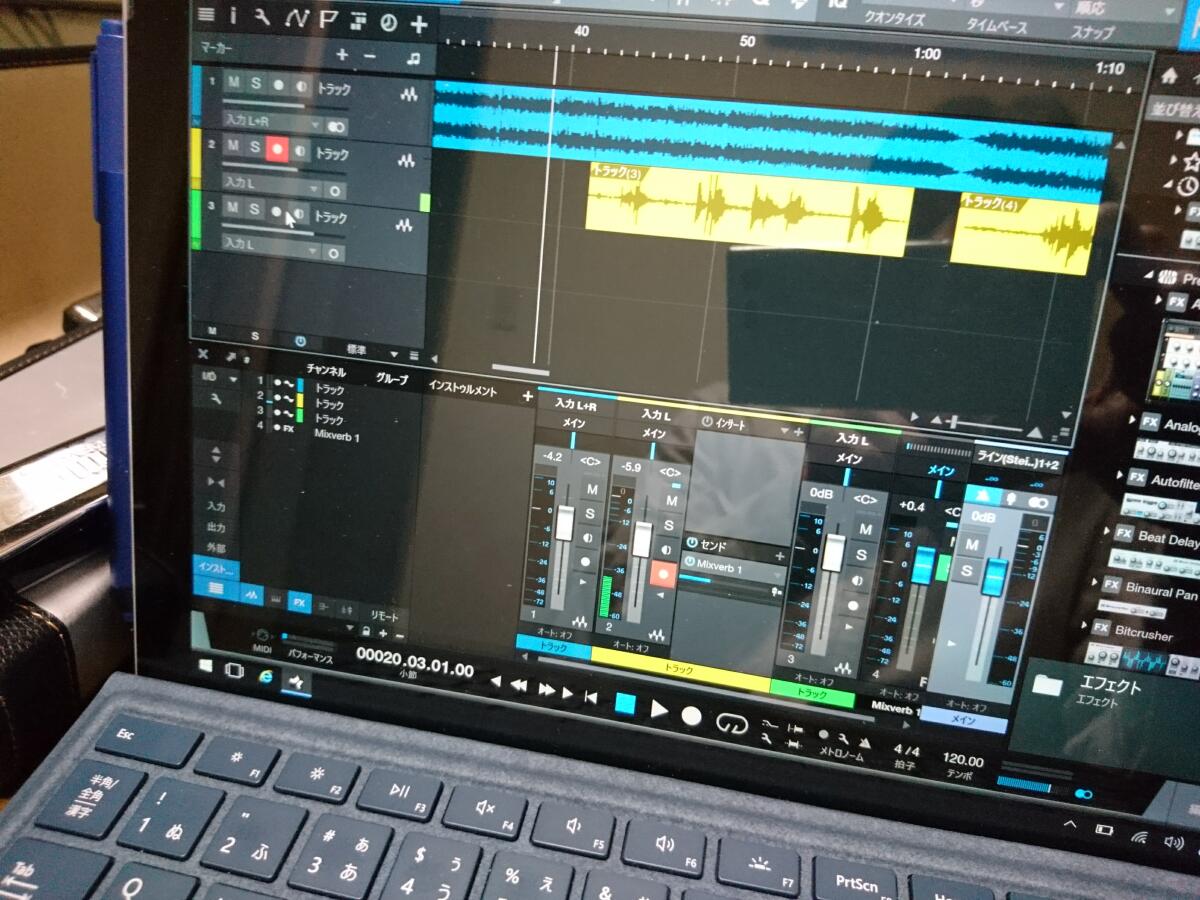Click the stop button in transport

625,704
